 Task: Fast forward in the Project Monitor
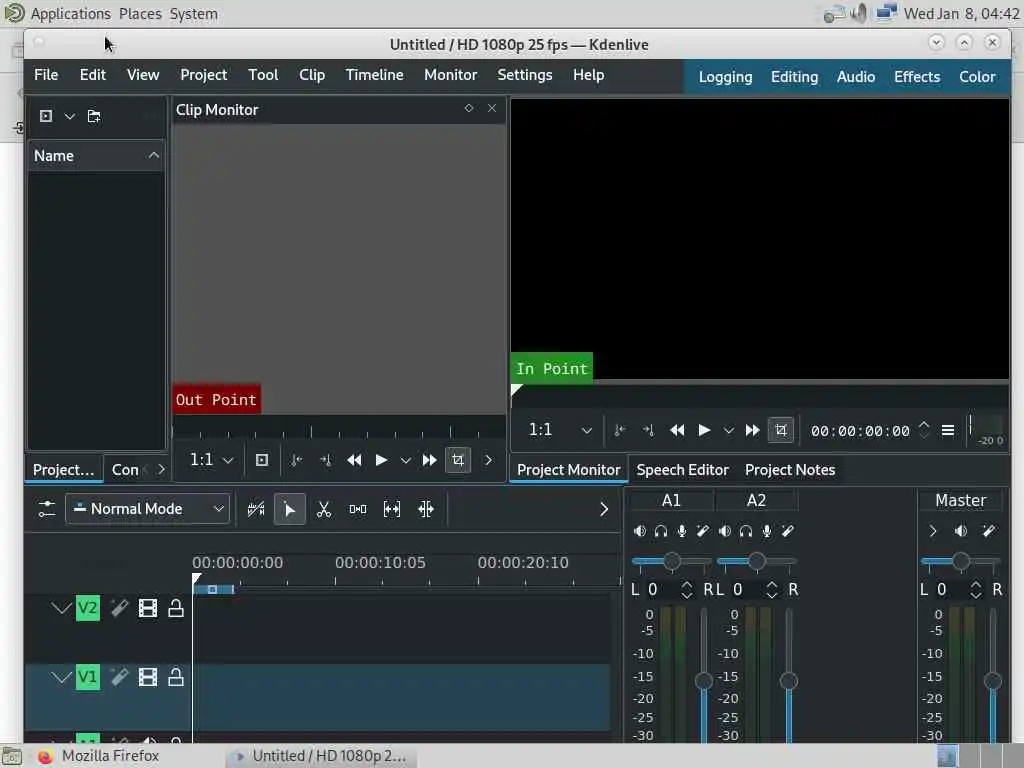coord(752,430)
